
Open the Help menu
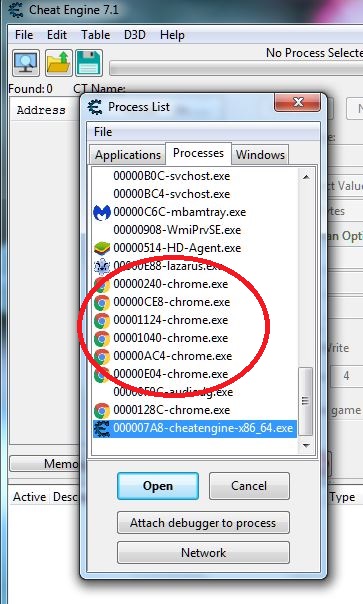tap(172, 35)
